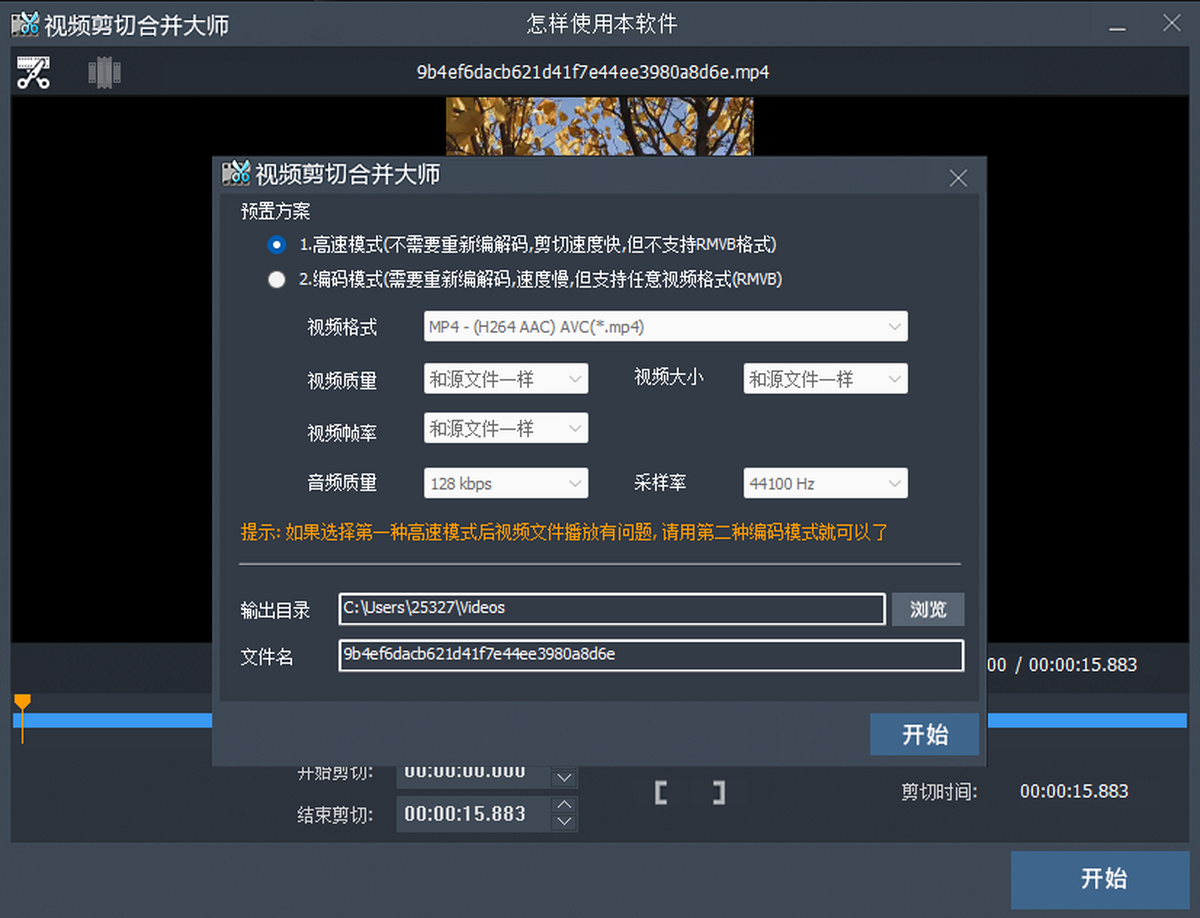Screen dimensions: 1200x918
Task: Open the video size dropdown
Action: pyautogui.click(x=825, y=379)
